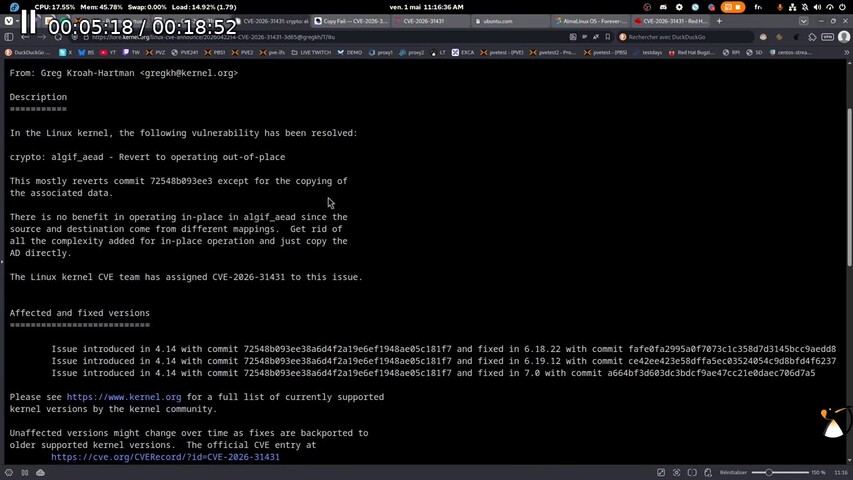Open the 'TW' Twitch bookmark
853x480 pixels.
click(x=131, y=53)
